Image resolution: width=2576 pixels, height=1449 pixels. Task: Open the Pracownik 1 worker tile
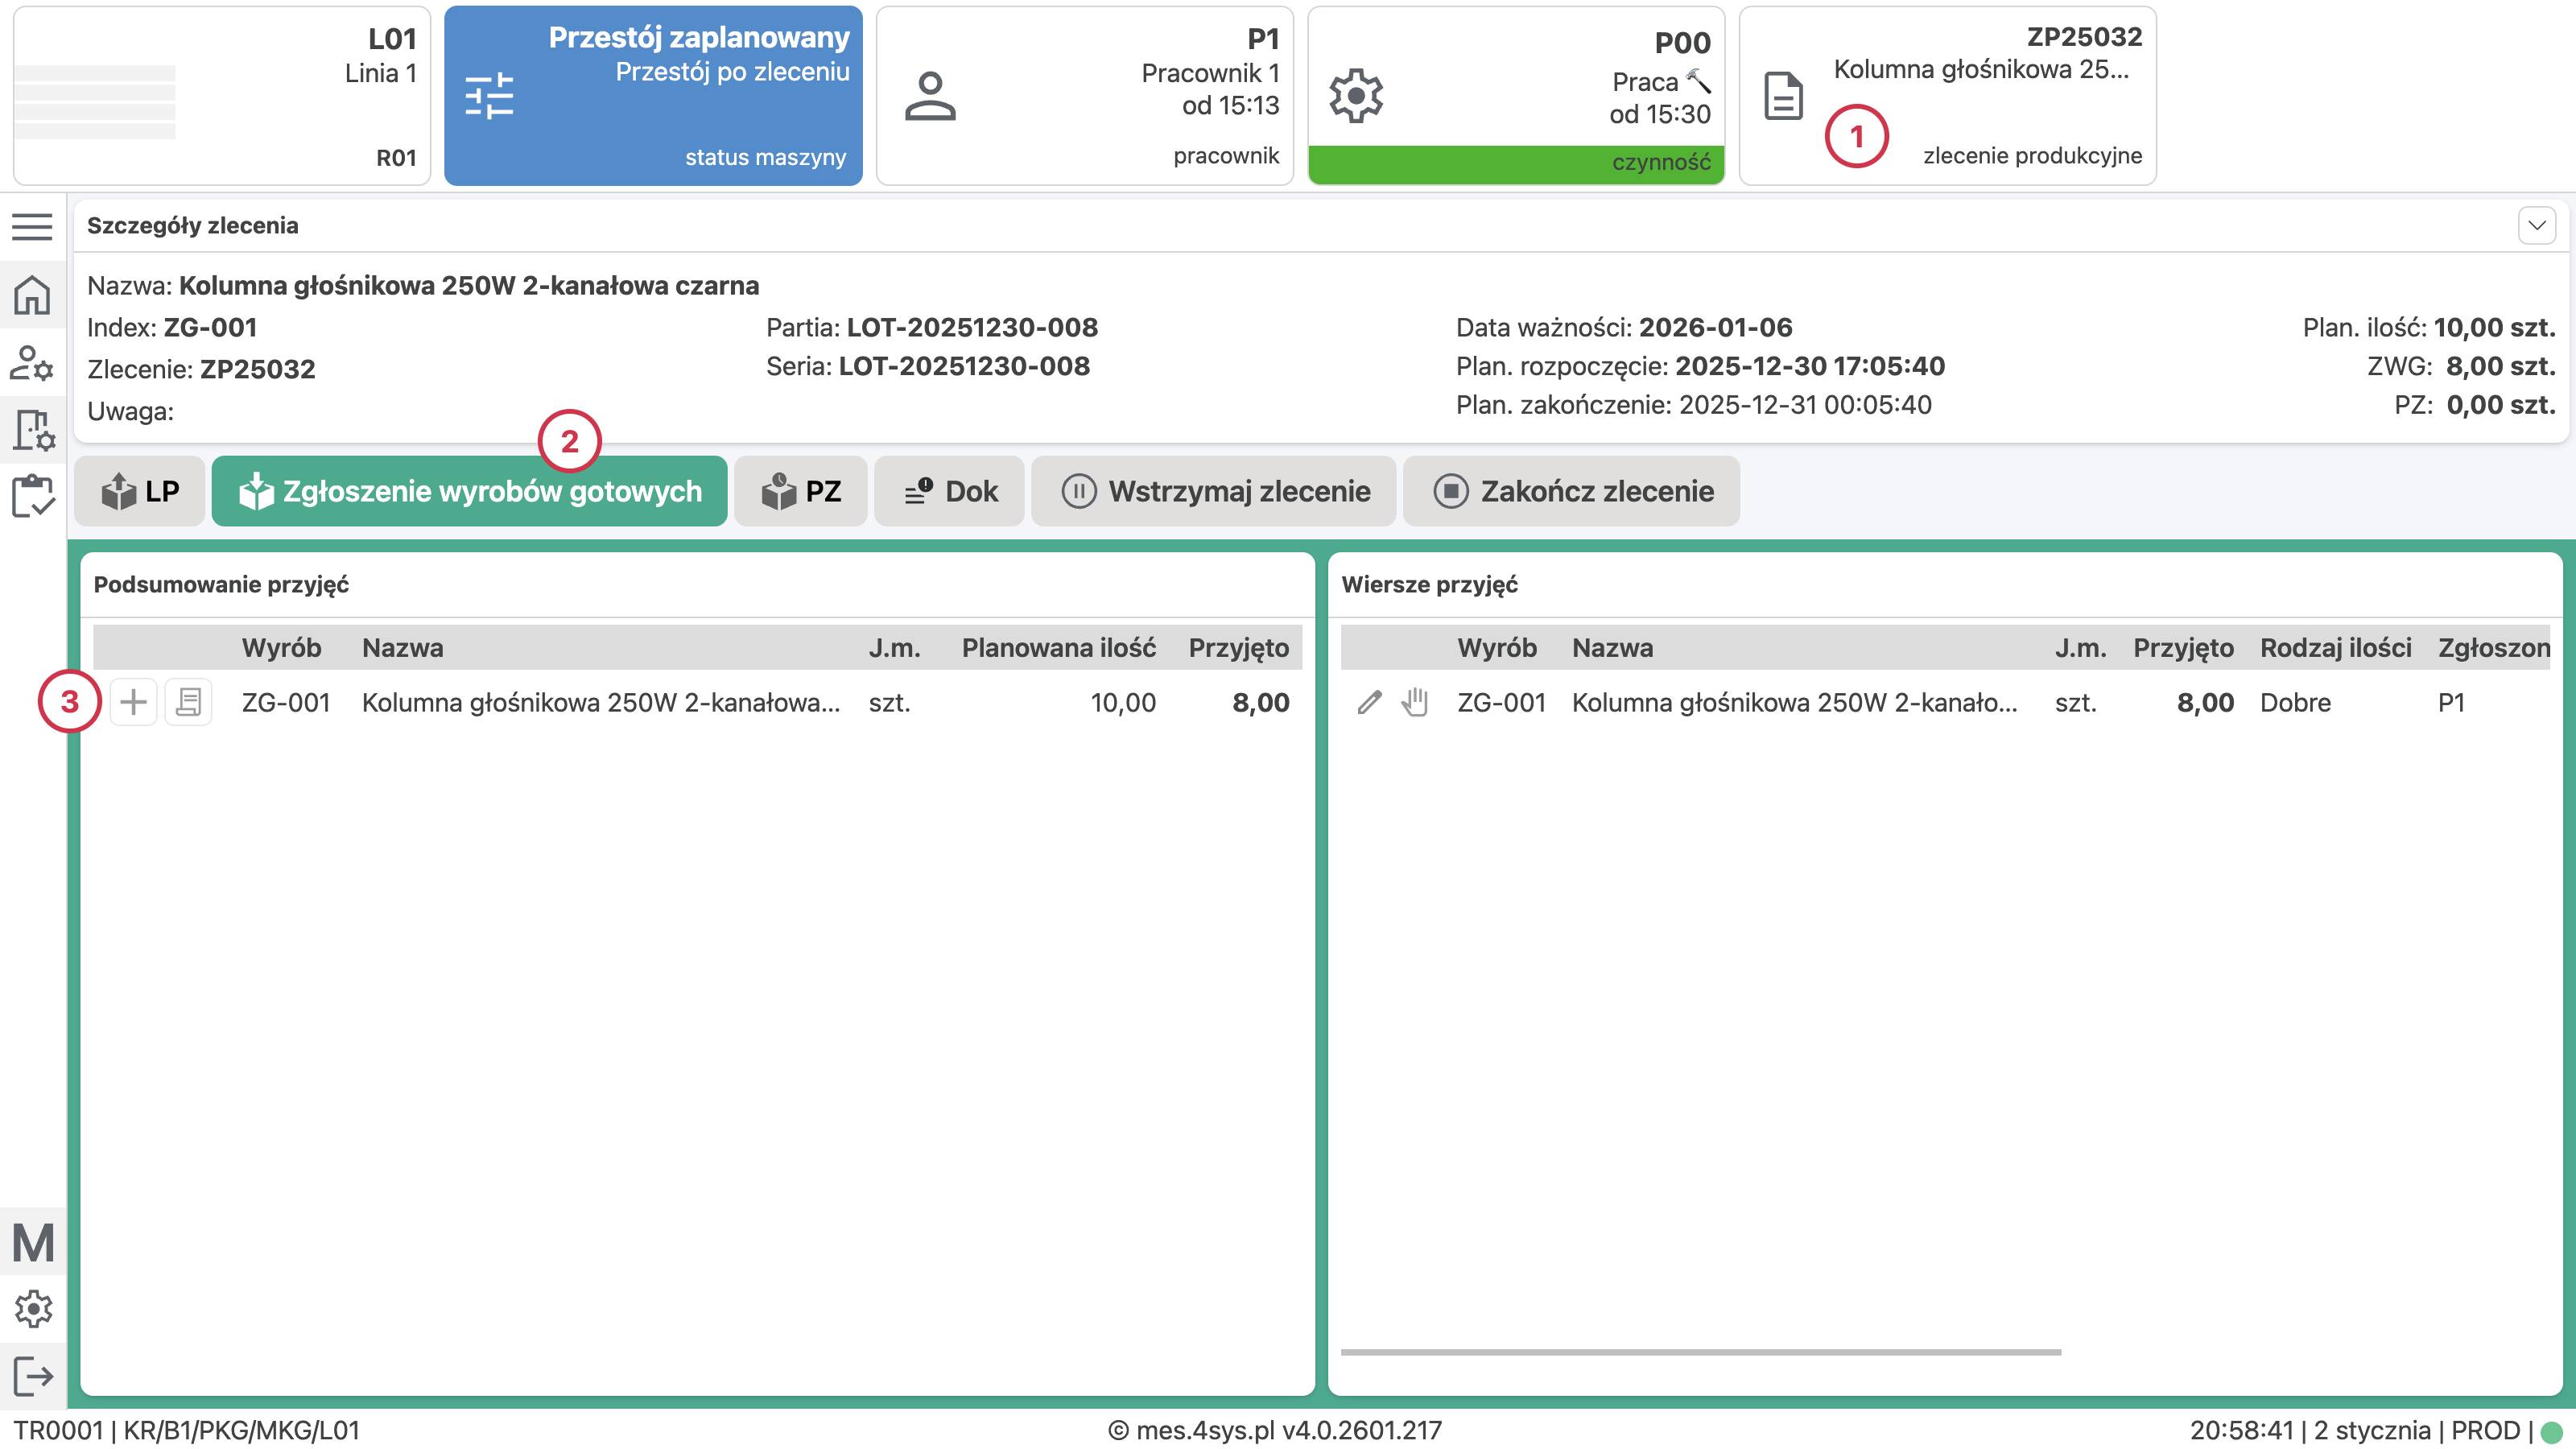tap(1084, 96)
